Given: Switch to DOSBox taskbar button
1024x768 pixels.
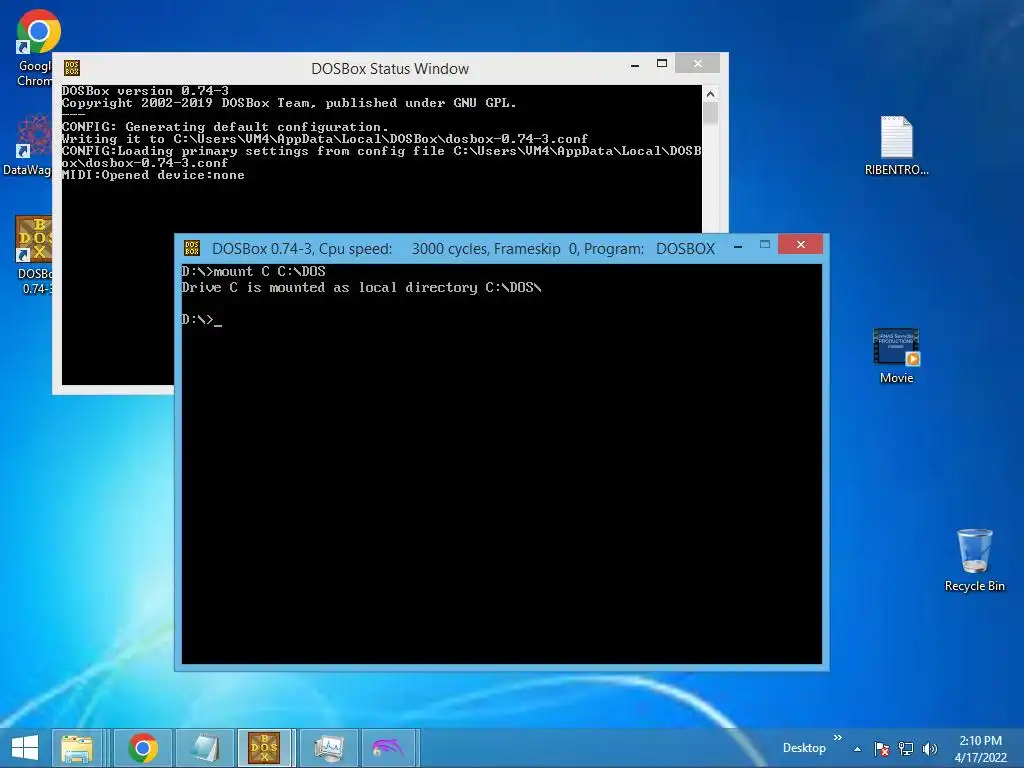Looking at the screenshot, I should click(264, 748).
